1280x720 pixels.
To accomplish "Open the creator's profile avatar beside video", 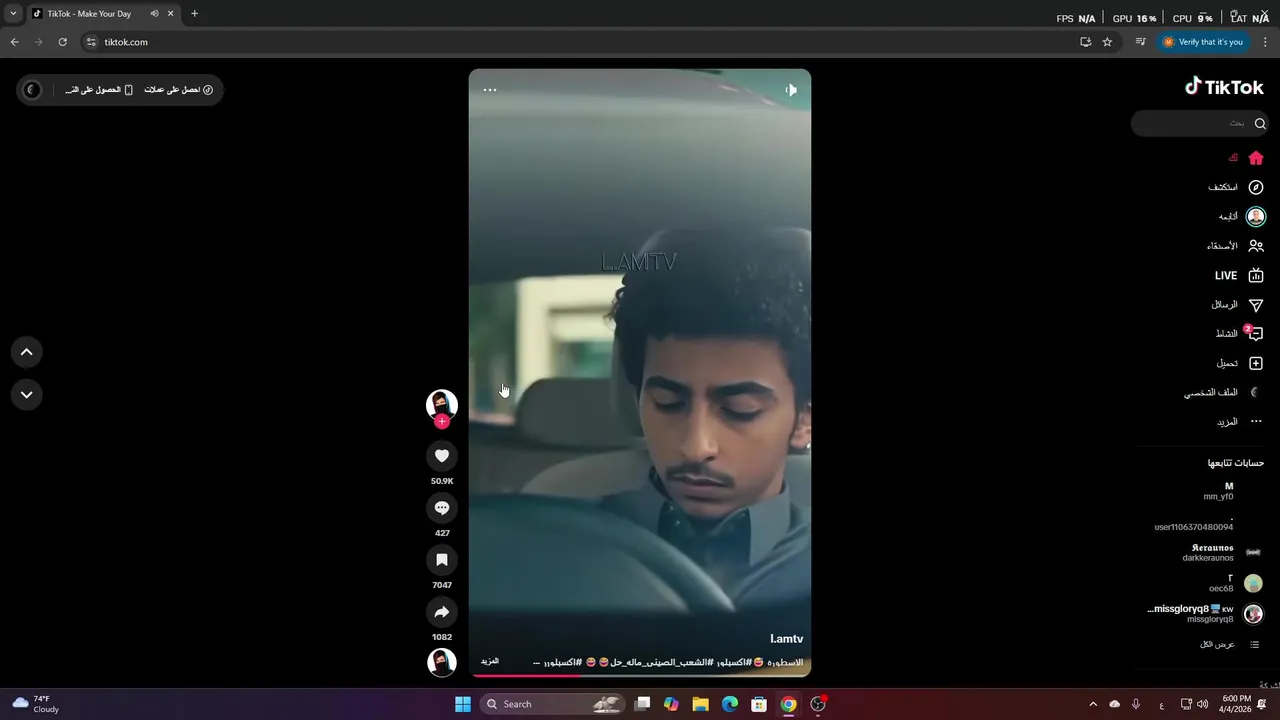I will 442,404.
